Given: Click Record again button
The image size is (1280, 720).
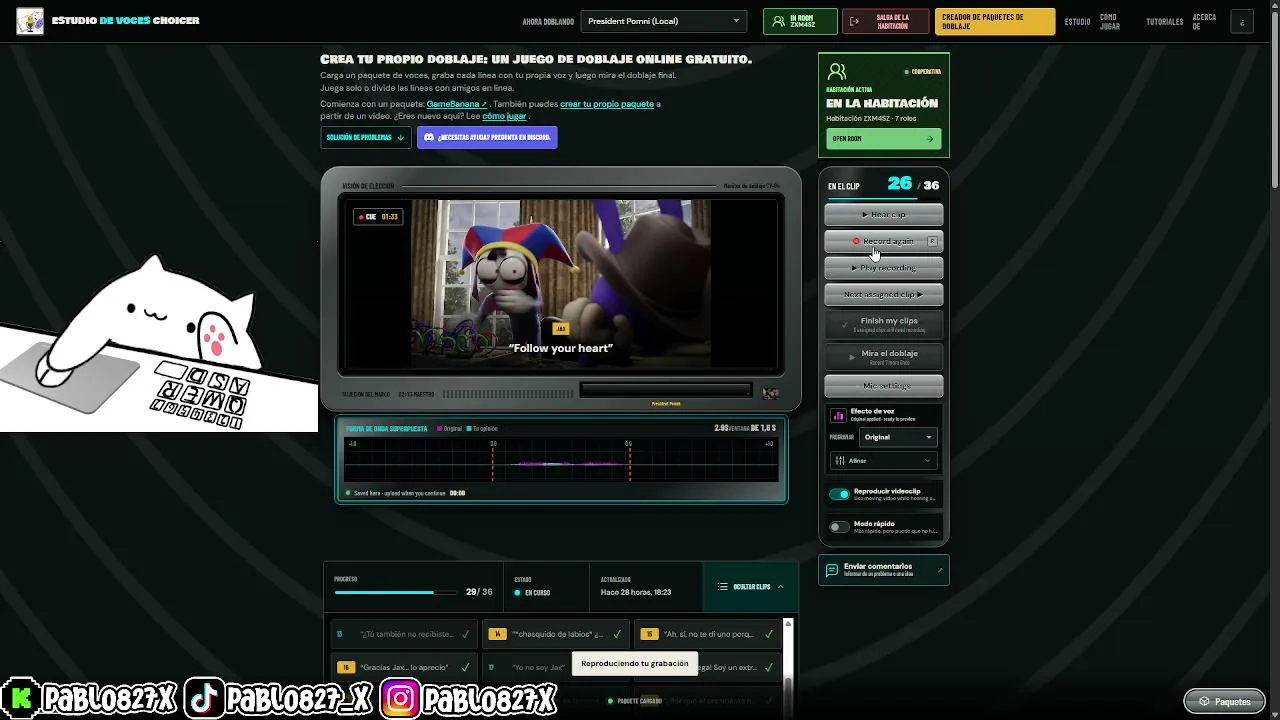Looking at the screenshot, I should pyautogui.click(x=884, y=241).
